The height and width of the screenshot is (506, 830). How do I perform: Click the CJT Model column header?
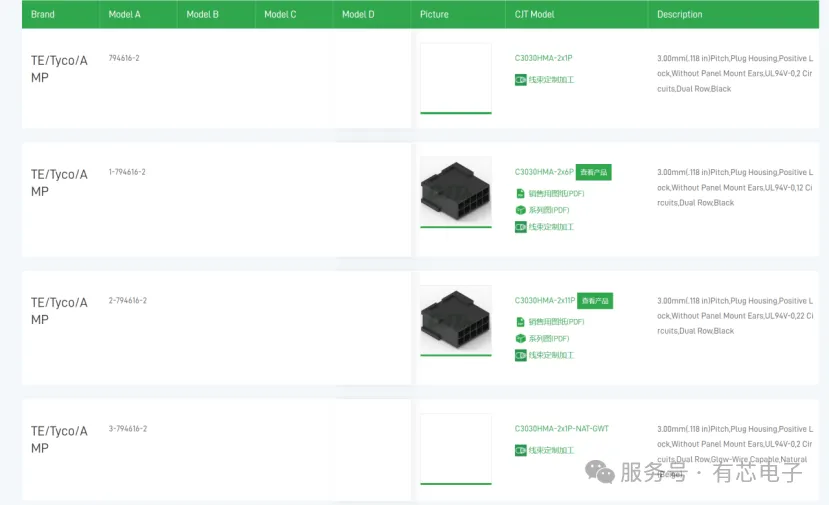point(535,15)
